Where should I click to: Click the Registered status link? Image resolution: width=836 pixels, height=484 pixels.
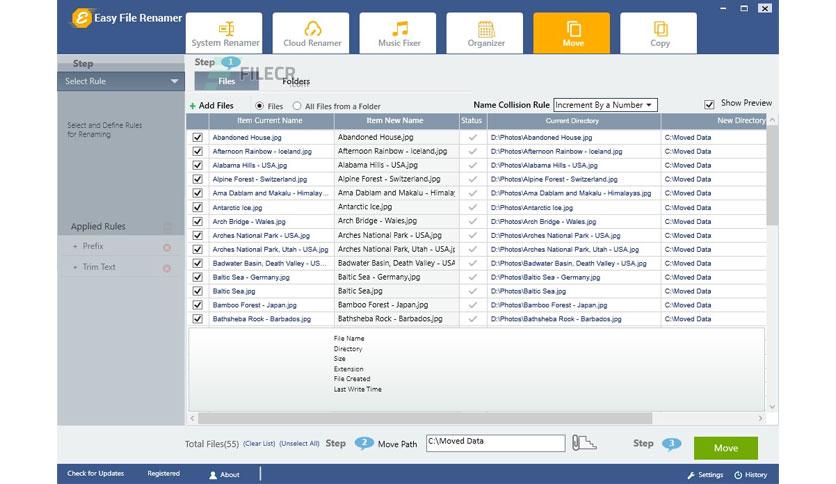[x=164, y=473]
